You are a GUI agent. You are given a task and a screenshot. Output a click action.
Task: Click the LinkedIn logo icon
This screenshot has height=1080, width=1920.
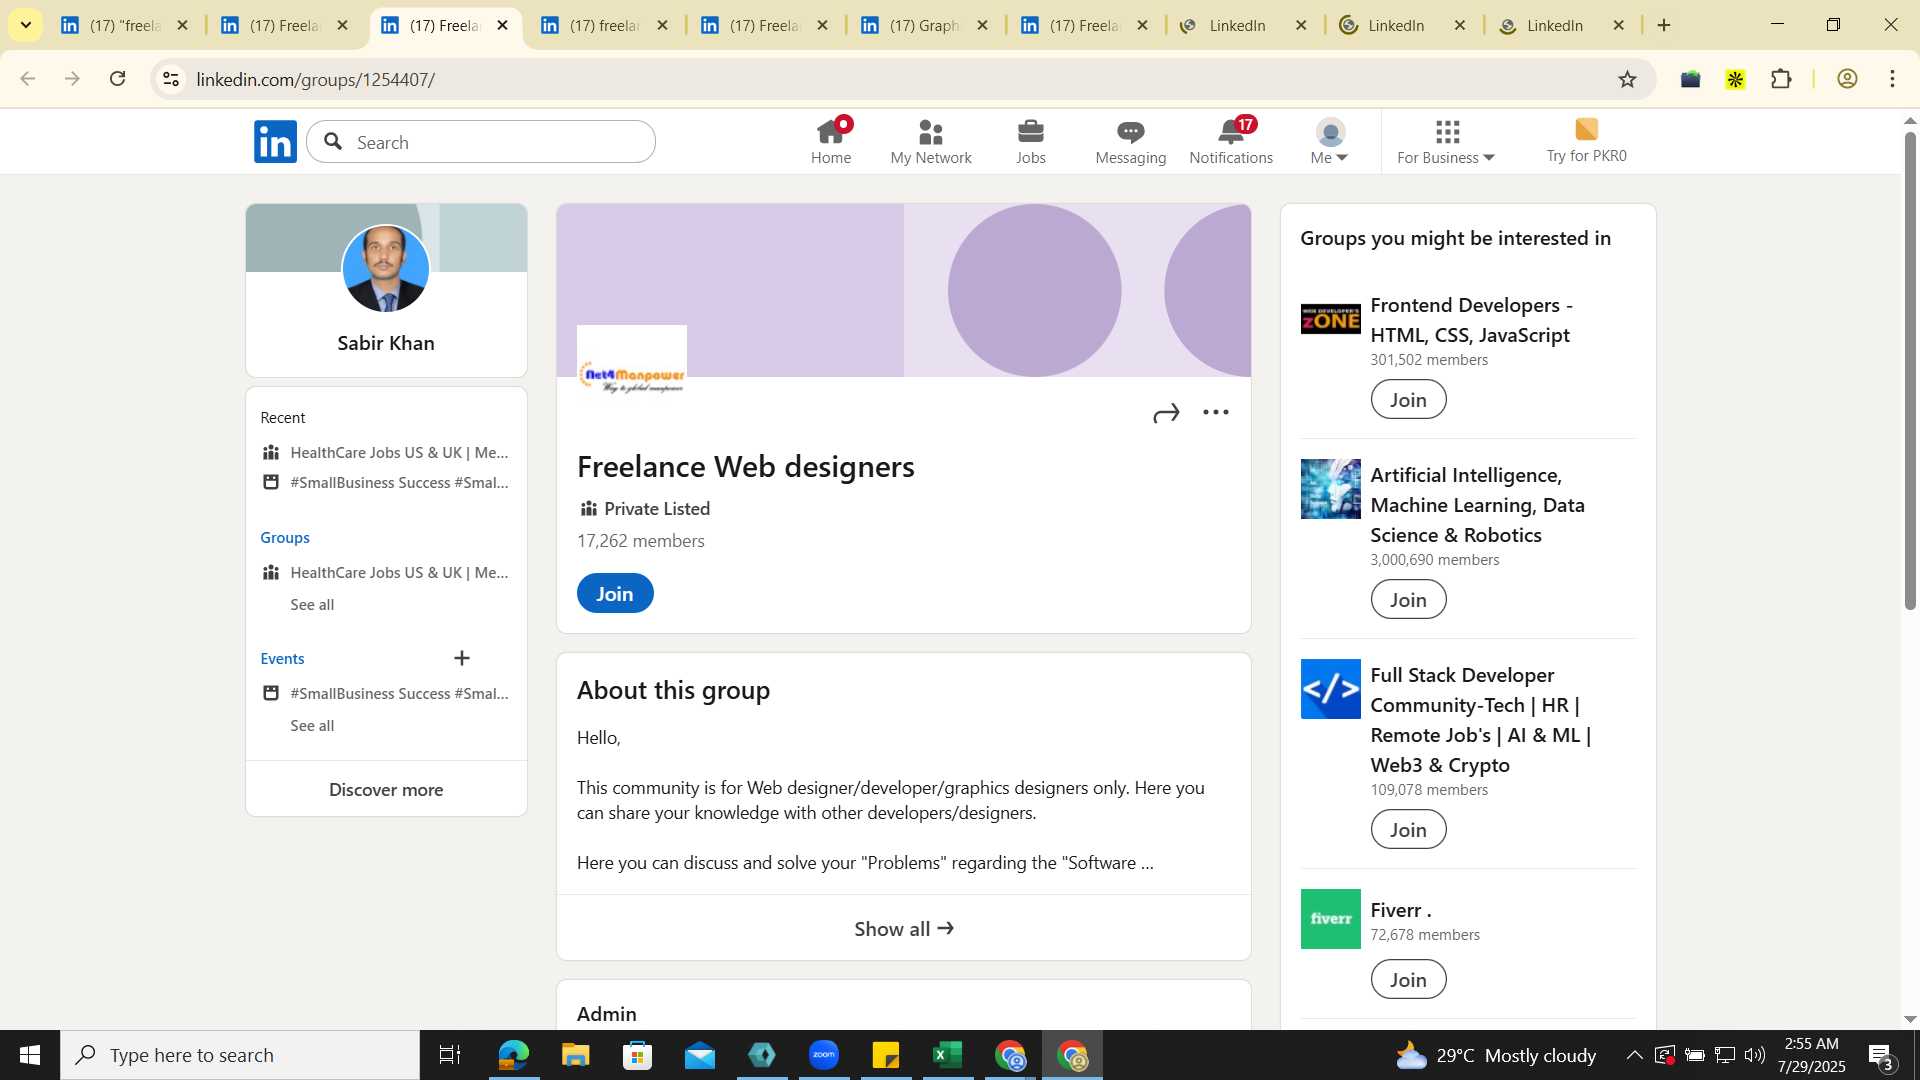[x=275, y=142]
